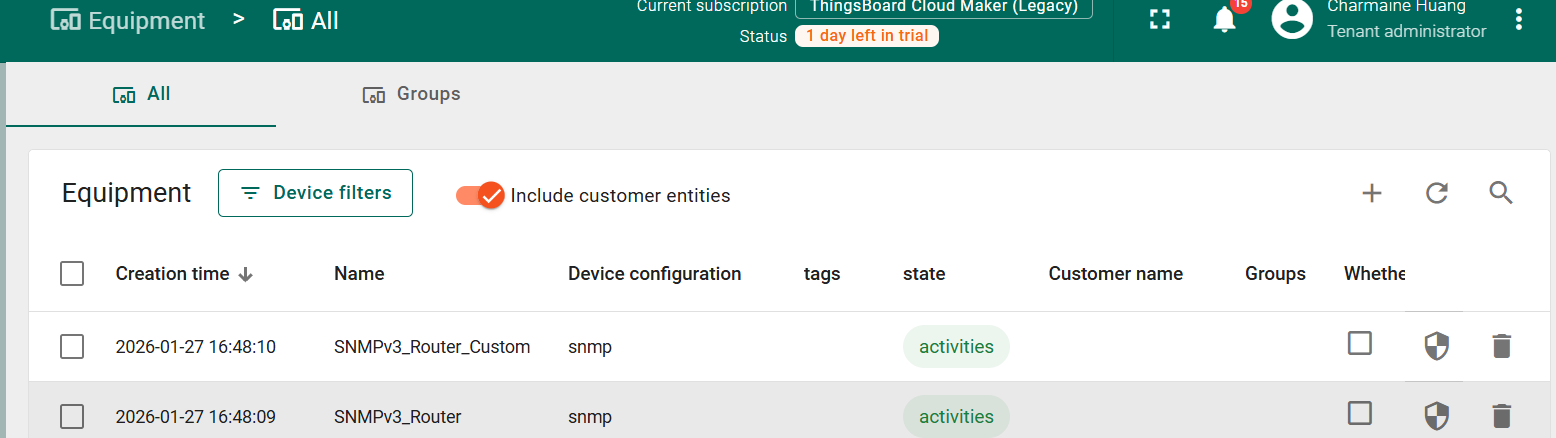The image size is (1556, 438).
Task: Open the Device filters panel
Action: pyautogui.click(x=315, y=193)
